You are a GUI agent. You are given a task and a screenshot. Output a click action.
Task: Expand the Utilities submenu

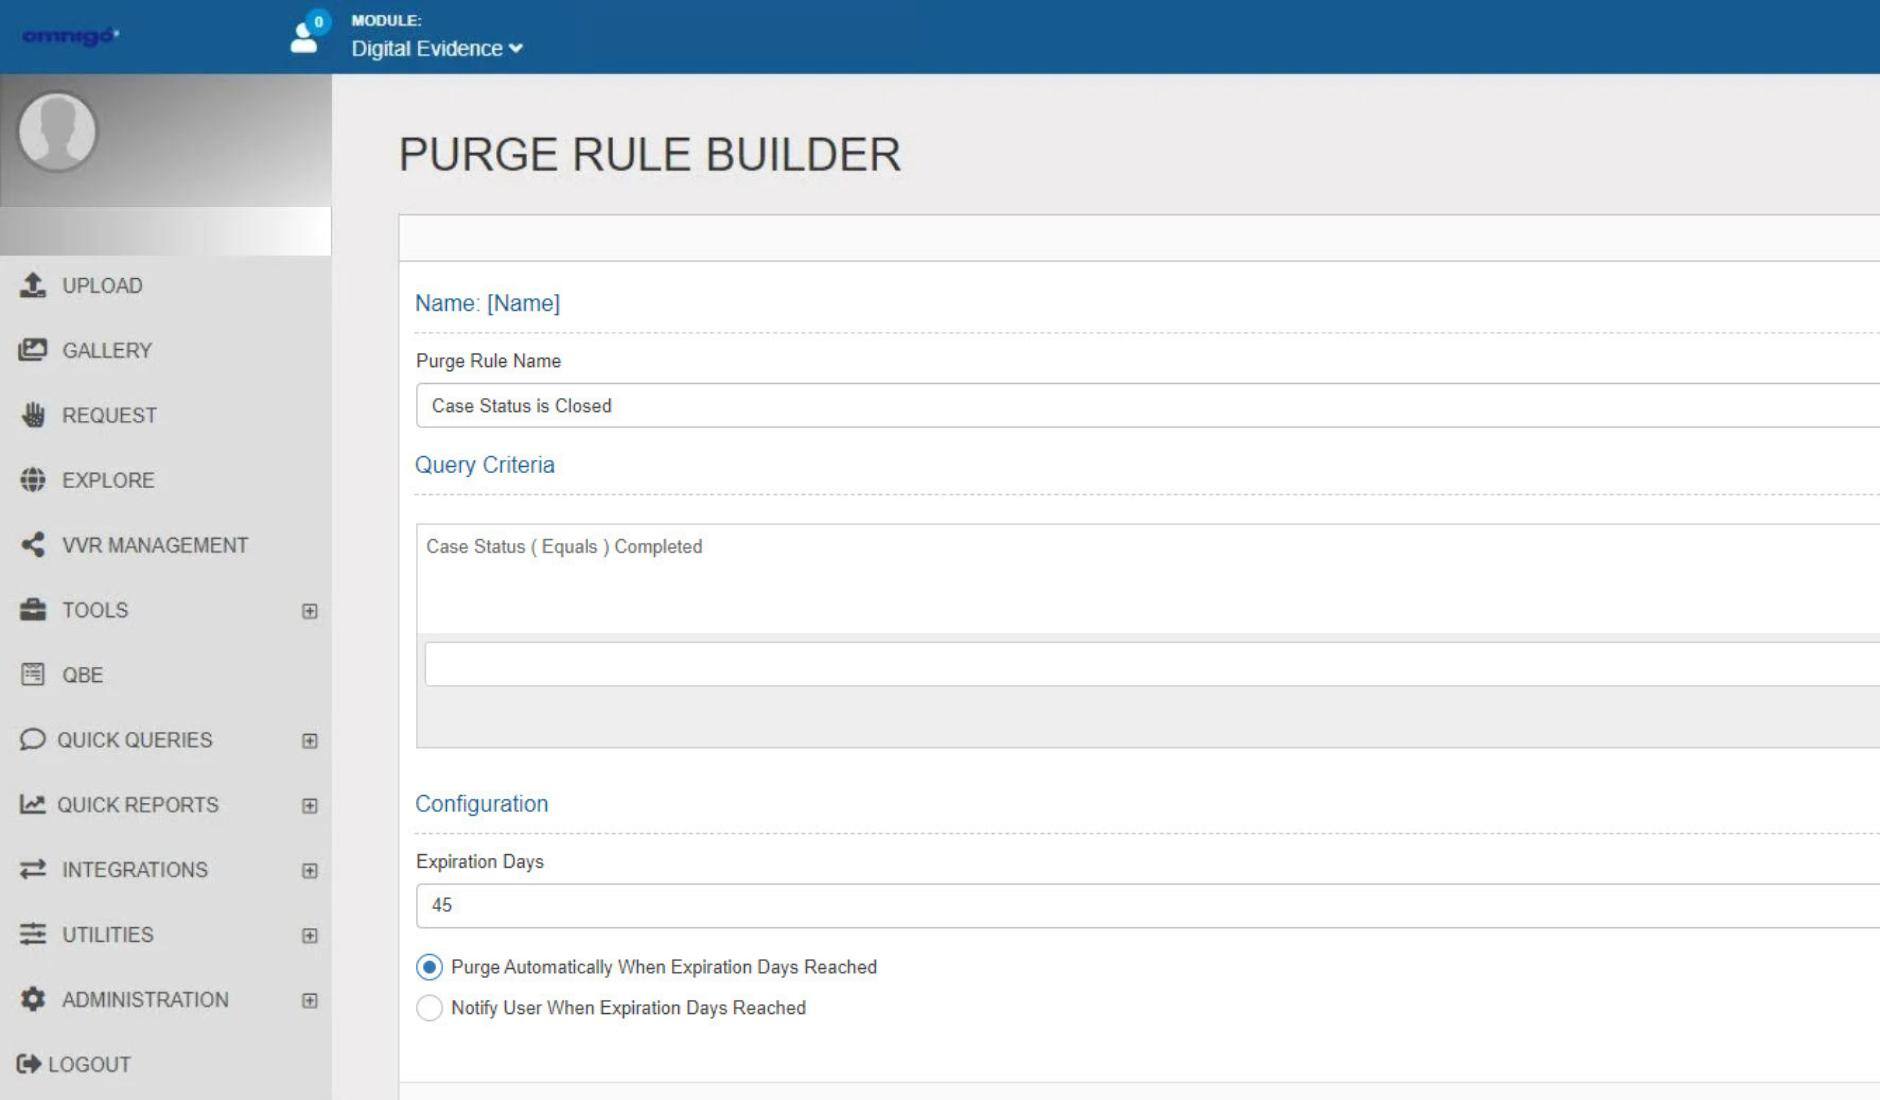pos(310,936)
